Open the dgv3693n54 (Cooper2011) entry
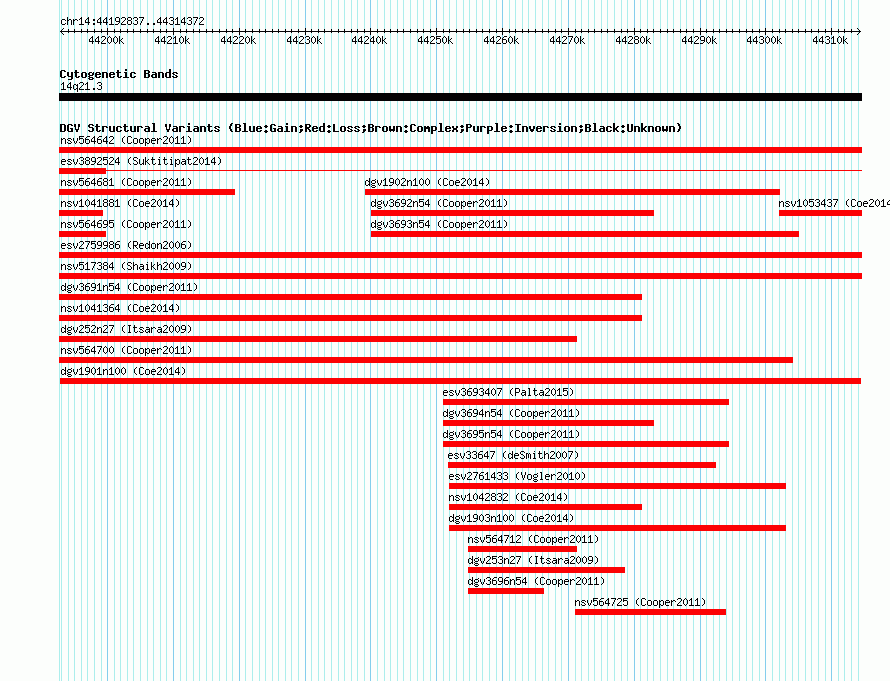This screenshot has height=681, width=890. point(439,224)
